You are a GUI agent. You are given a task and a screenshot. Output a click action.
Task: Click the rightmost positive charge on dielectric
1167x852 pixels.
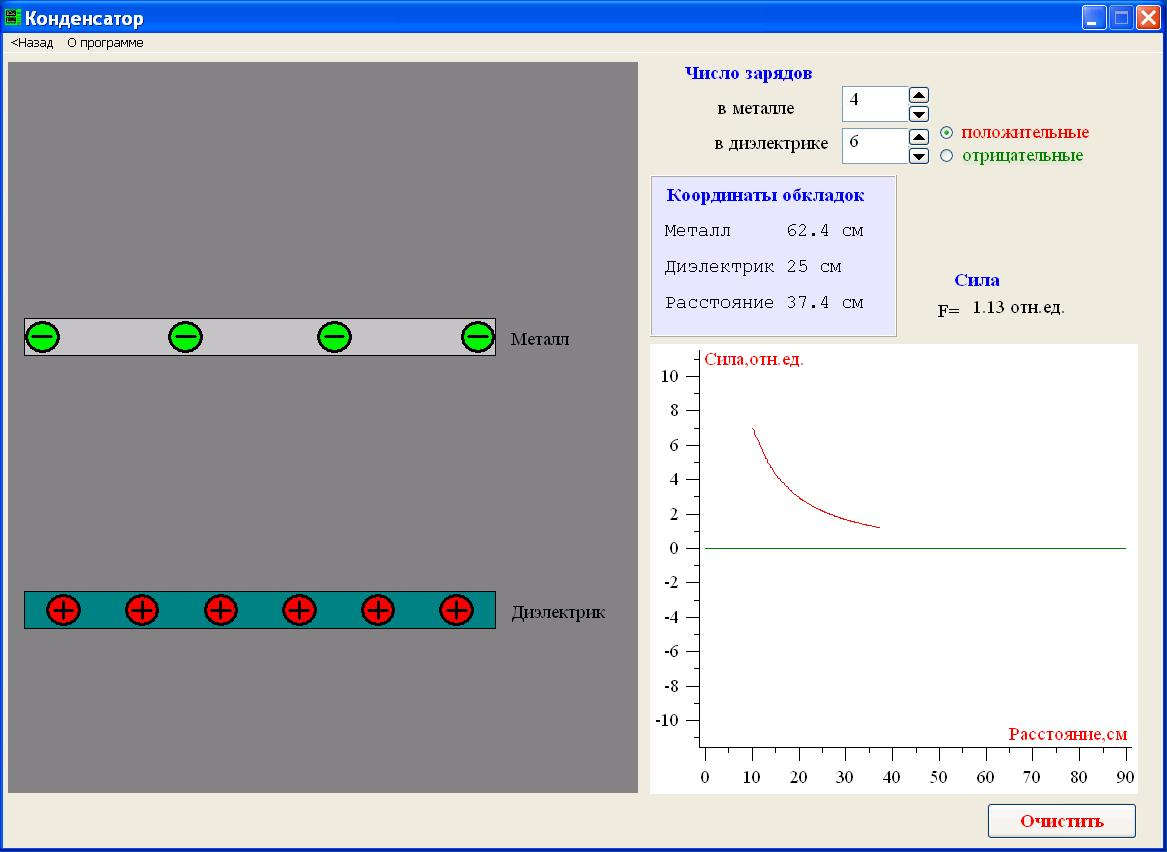coord(456,609)
